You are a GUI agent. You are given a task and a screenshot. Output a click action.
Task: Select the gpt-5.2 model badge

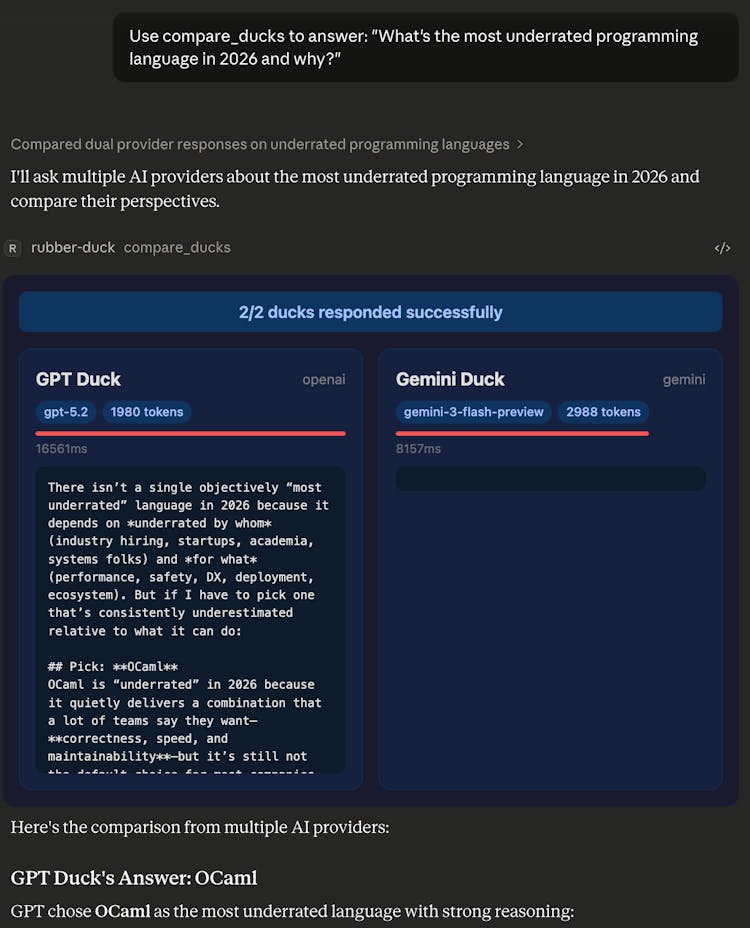pos(65,412)
